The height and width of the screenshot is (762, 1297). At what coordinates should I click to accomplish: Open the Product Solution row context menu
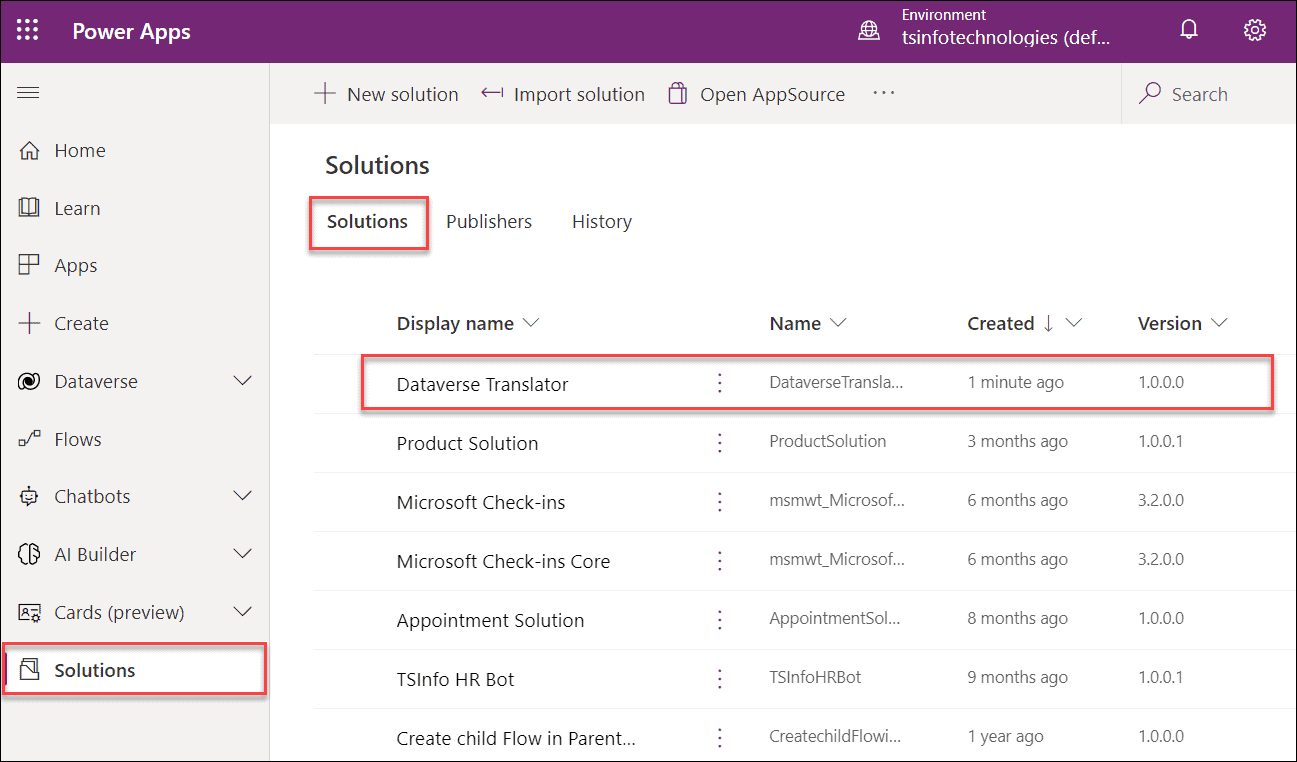tap(719, 442)
